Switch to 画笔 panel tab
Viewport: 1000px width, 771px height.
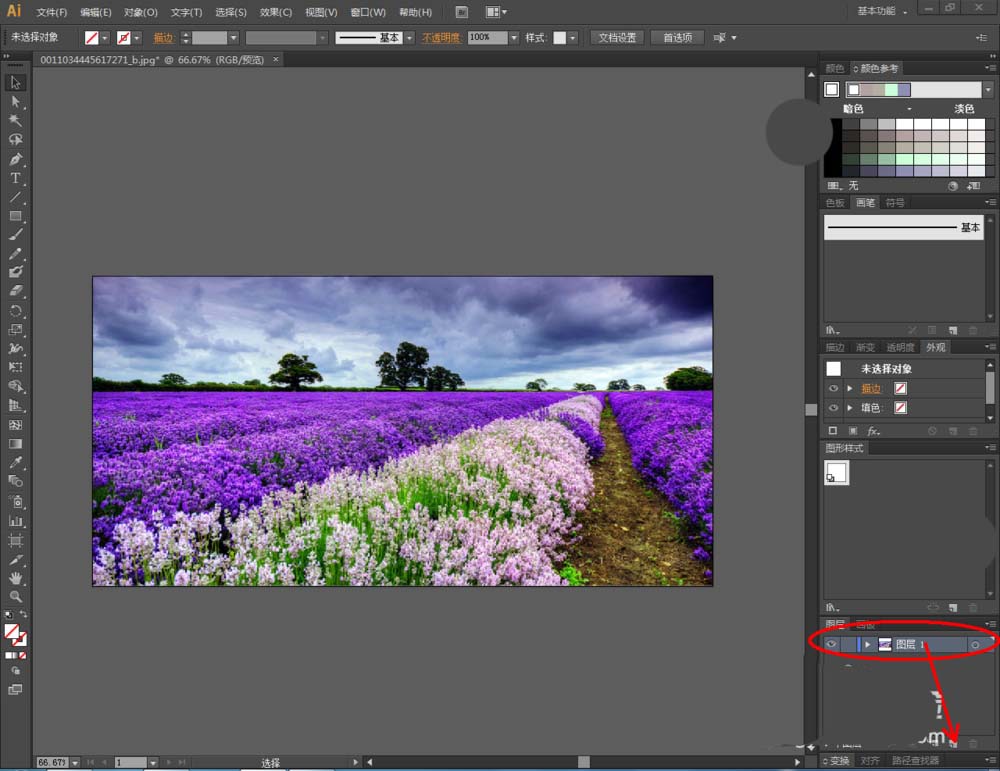(x=865, y=203)
